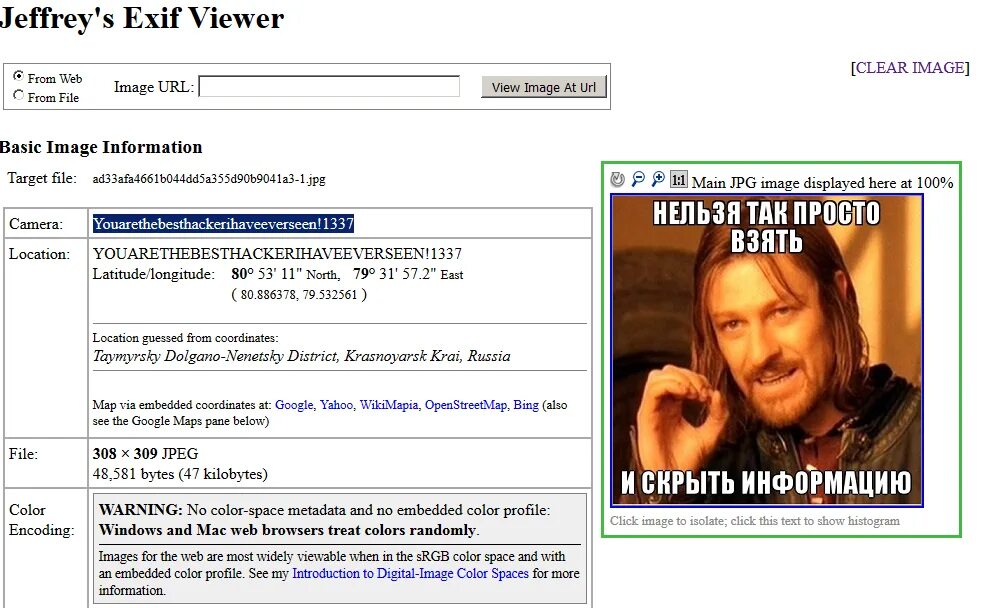
Task: Click the CLEAR IMAGE link
Action: pos(910,68)
